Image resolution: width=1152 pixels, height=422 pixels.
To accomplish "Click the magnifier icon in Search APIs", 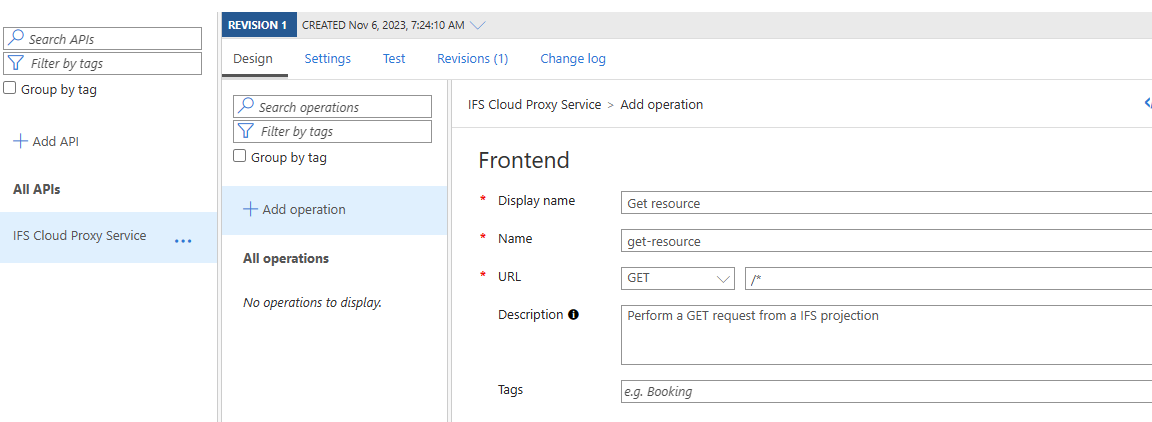I will [x=16, y=39].
